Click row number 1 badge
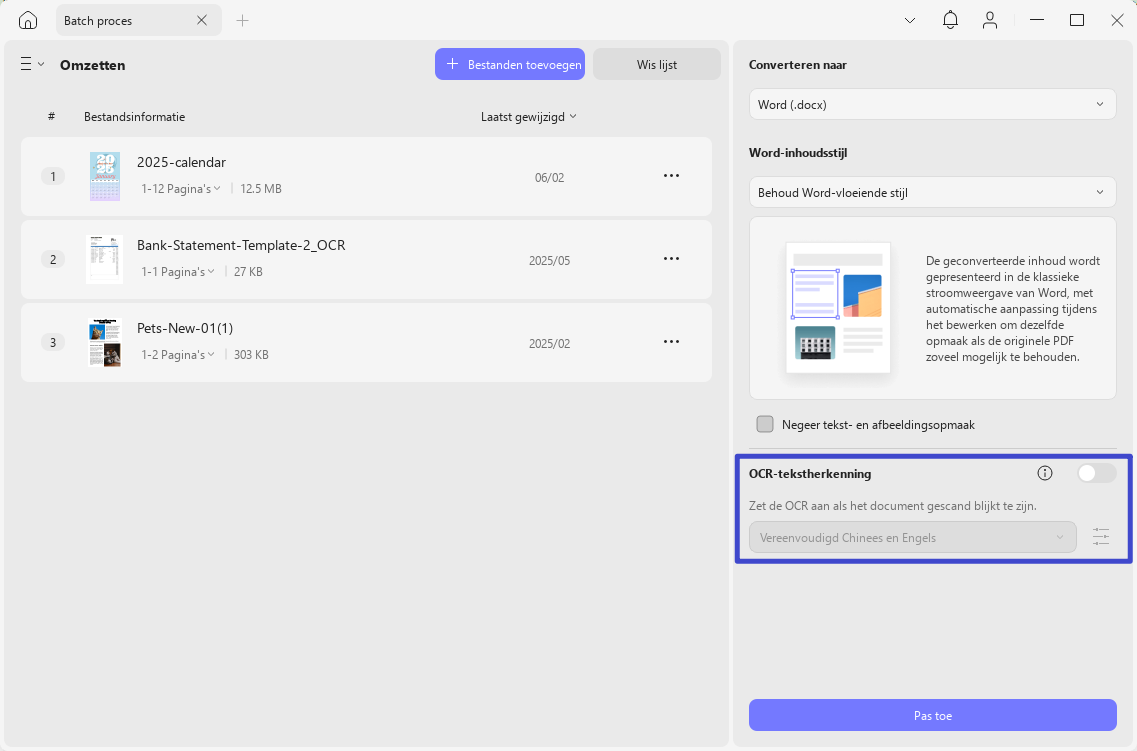The width and height of the screenshot is (1137, 751). (x=53, y=176)
